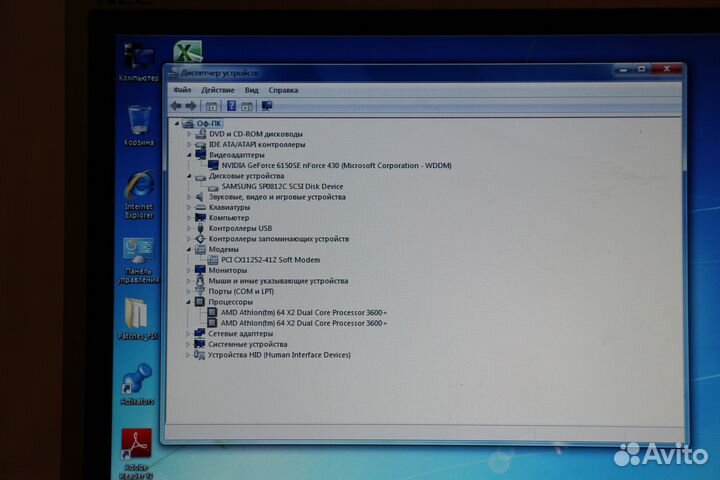720x480 pixels.
Task: Collapse the Дисковые устройства branch
Action: point(189,176)
